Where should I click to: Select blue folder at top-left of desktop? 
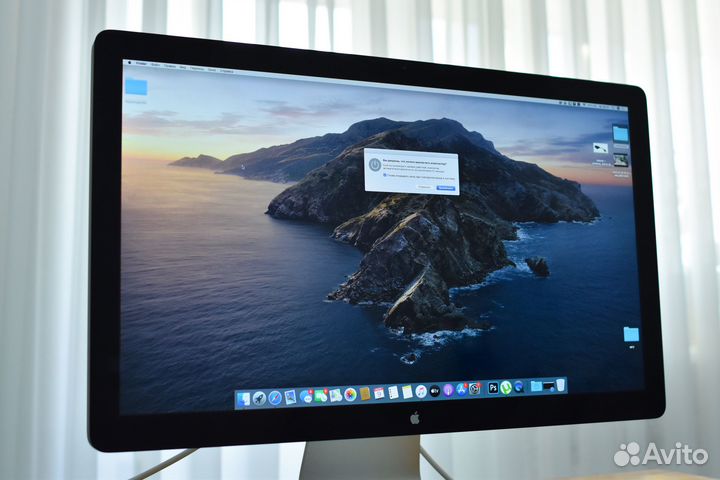coord(136,87)
